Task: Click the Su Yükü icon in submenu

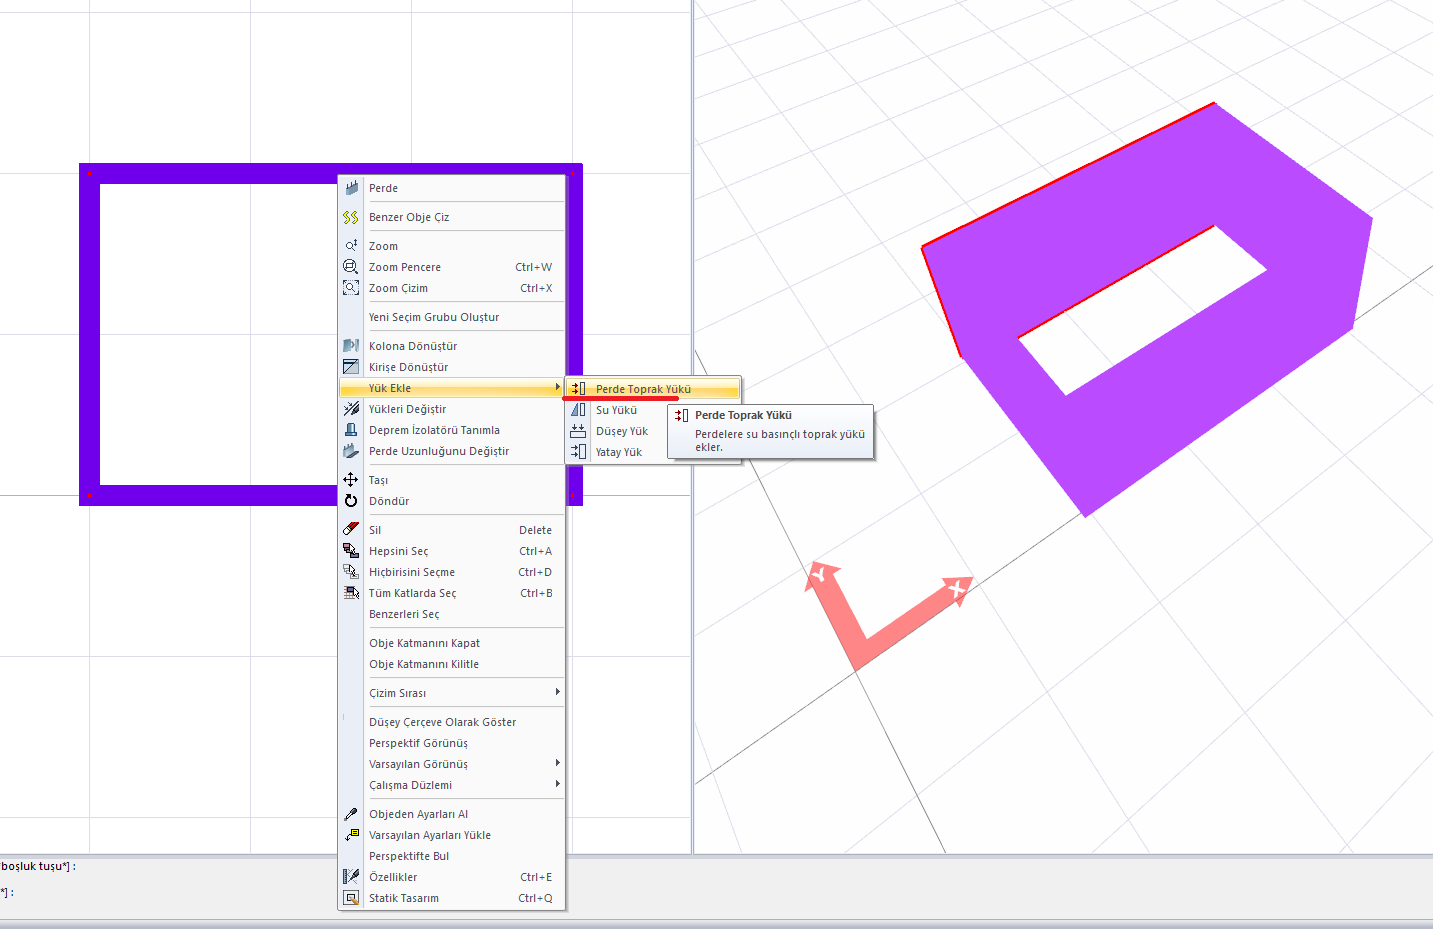Action: tap(578, 410)
